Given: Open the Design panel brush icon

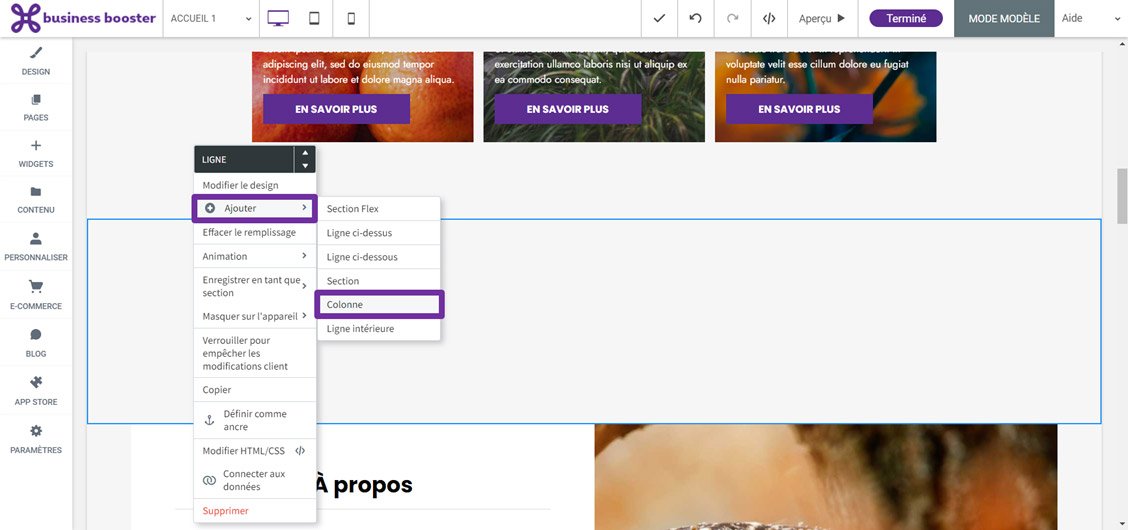Looking at the screenshot, I should pyautogui.click(x=36, y=53).
